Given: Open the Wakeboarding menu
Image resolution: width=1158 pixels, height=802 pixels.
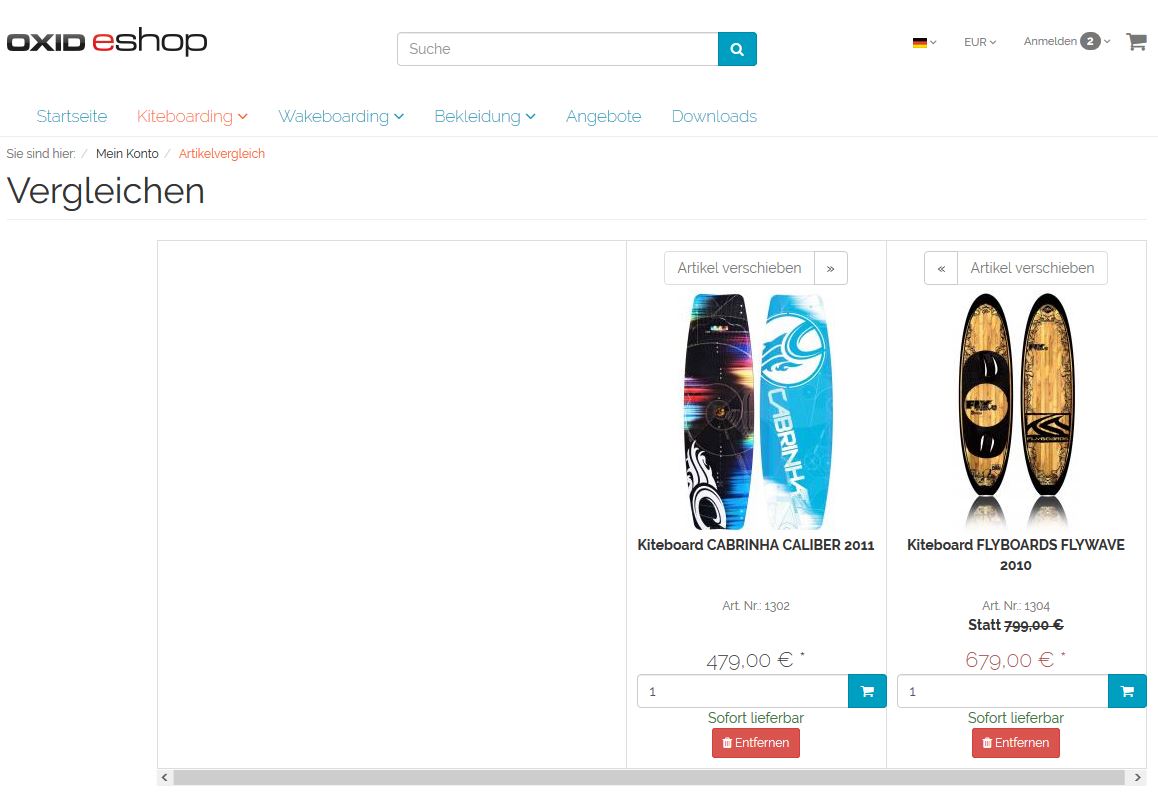Looking at the screenshot, I should click(x=340, y=117).
